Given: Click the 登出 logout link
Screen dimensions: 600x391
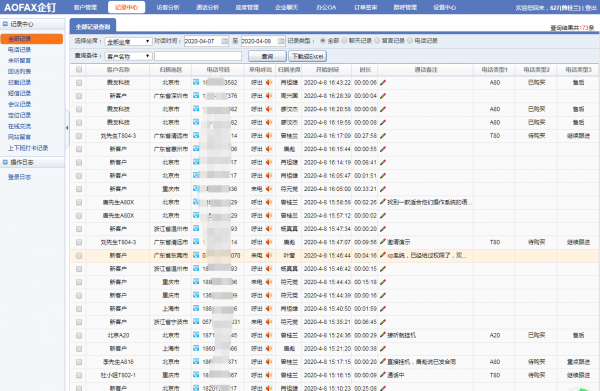Looking at the screenshot, I should 590,8.
